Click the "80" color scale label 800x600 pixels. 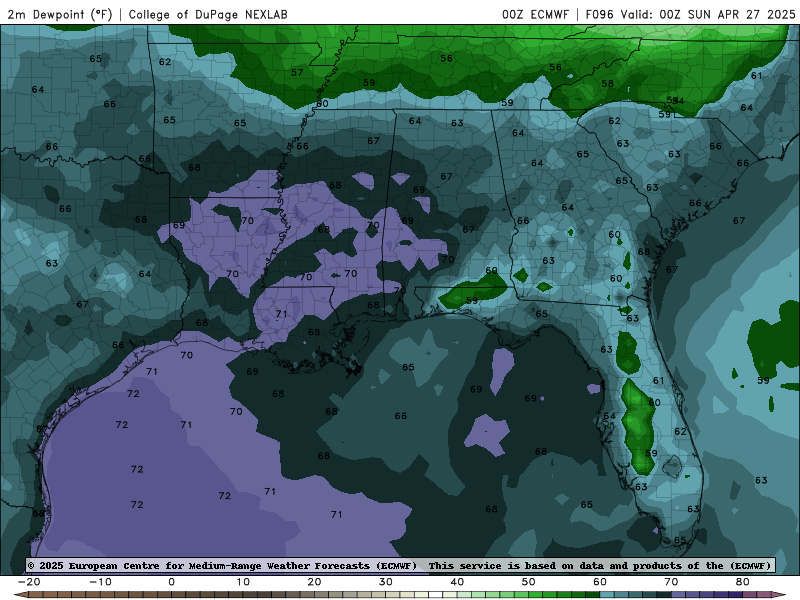point(743,582)
